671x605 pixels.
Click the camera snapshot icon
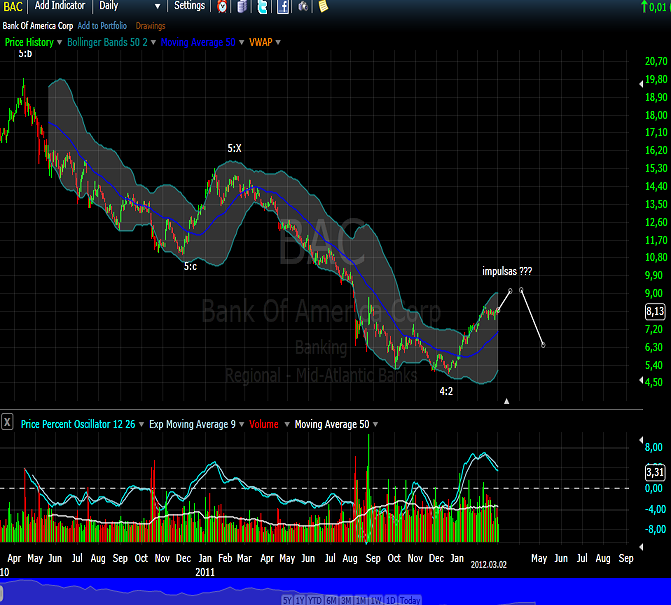pyautogui.click(x=303, y=6)
